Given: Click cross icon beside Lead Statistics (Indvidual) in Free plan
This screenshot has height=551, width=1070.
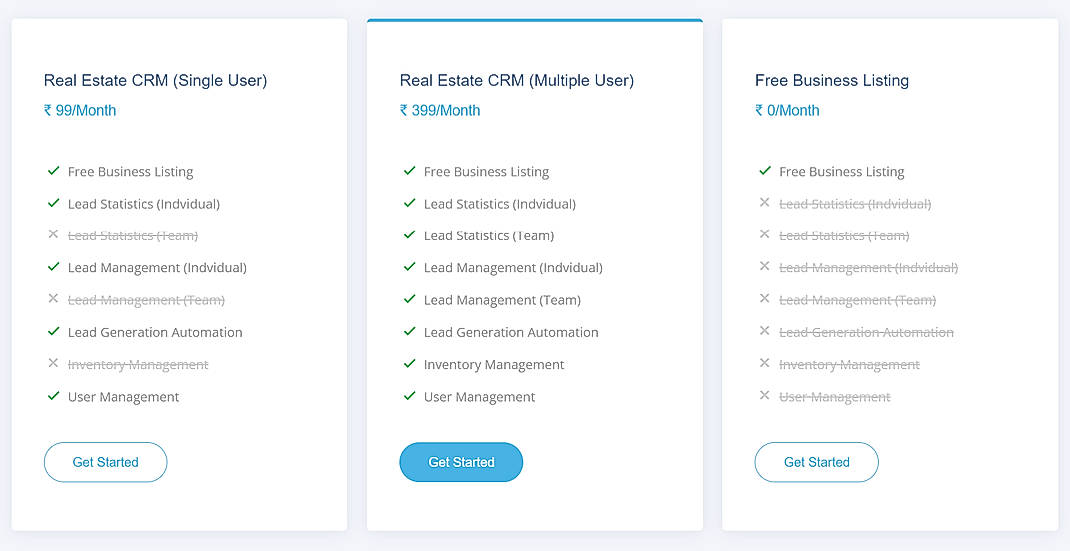Looking at the screenshot, I should pyautogui.click(x=764, y=203).
